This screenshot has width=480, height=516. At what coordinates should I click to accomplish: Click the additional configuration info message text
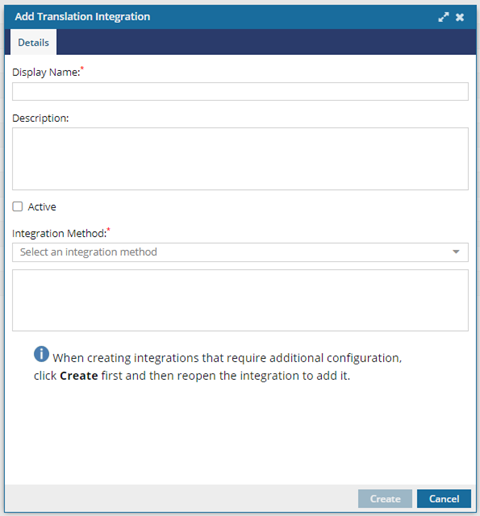pos(218,367)
